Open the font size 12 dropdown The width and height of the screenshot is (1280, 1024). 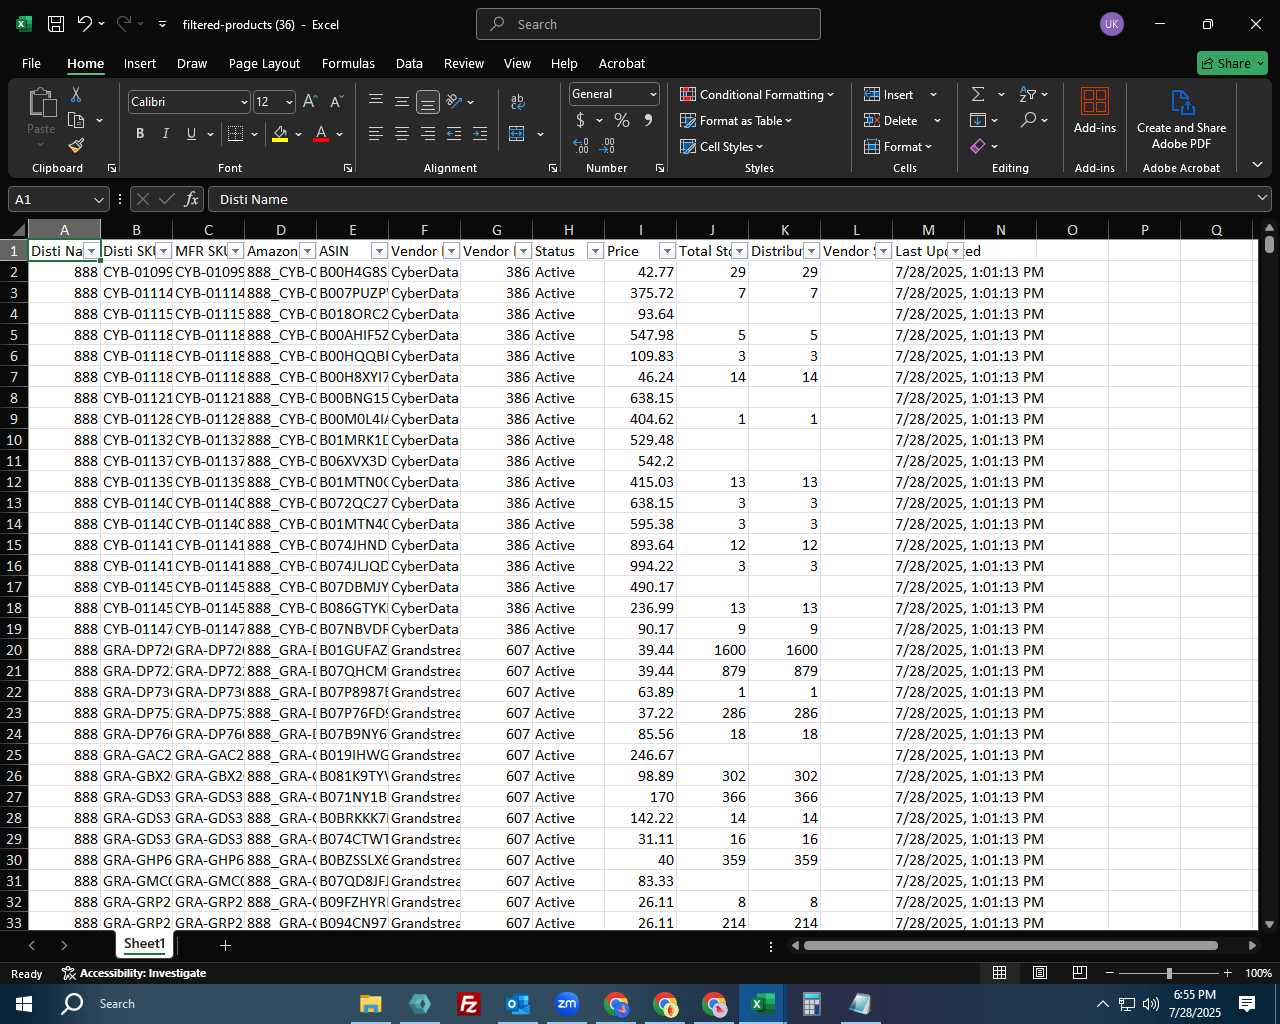click(x=289, y=102)
